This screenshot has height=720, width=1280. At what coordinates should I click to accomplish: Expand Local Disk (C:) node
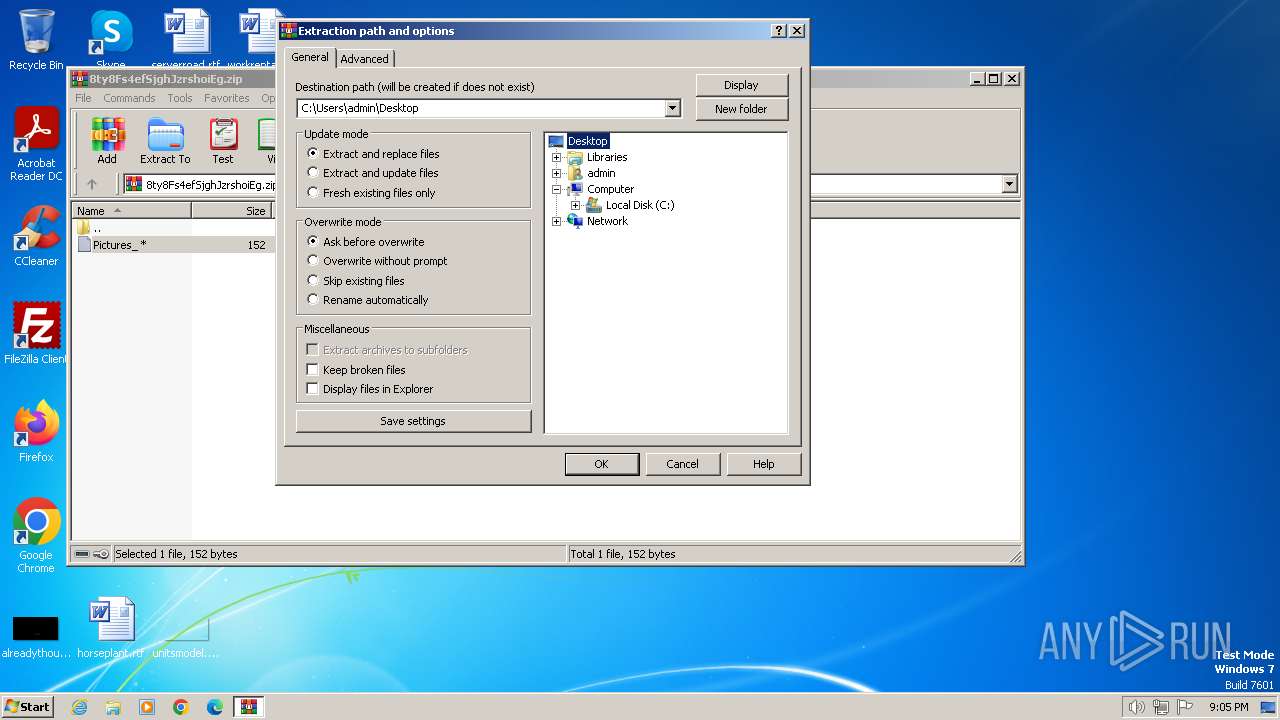point(575,205)
